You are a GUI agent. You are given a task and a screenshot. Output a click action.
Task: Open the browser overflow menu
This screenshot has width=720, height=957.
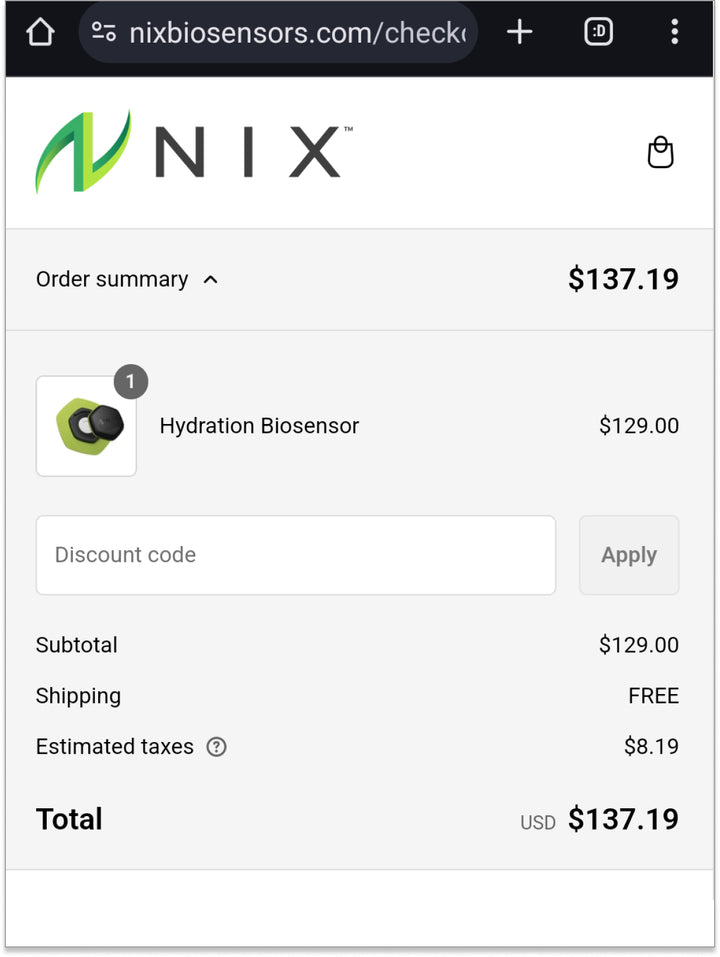tap(675, 31)
